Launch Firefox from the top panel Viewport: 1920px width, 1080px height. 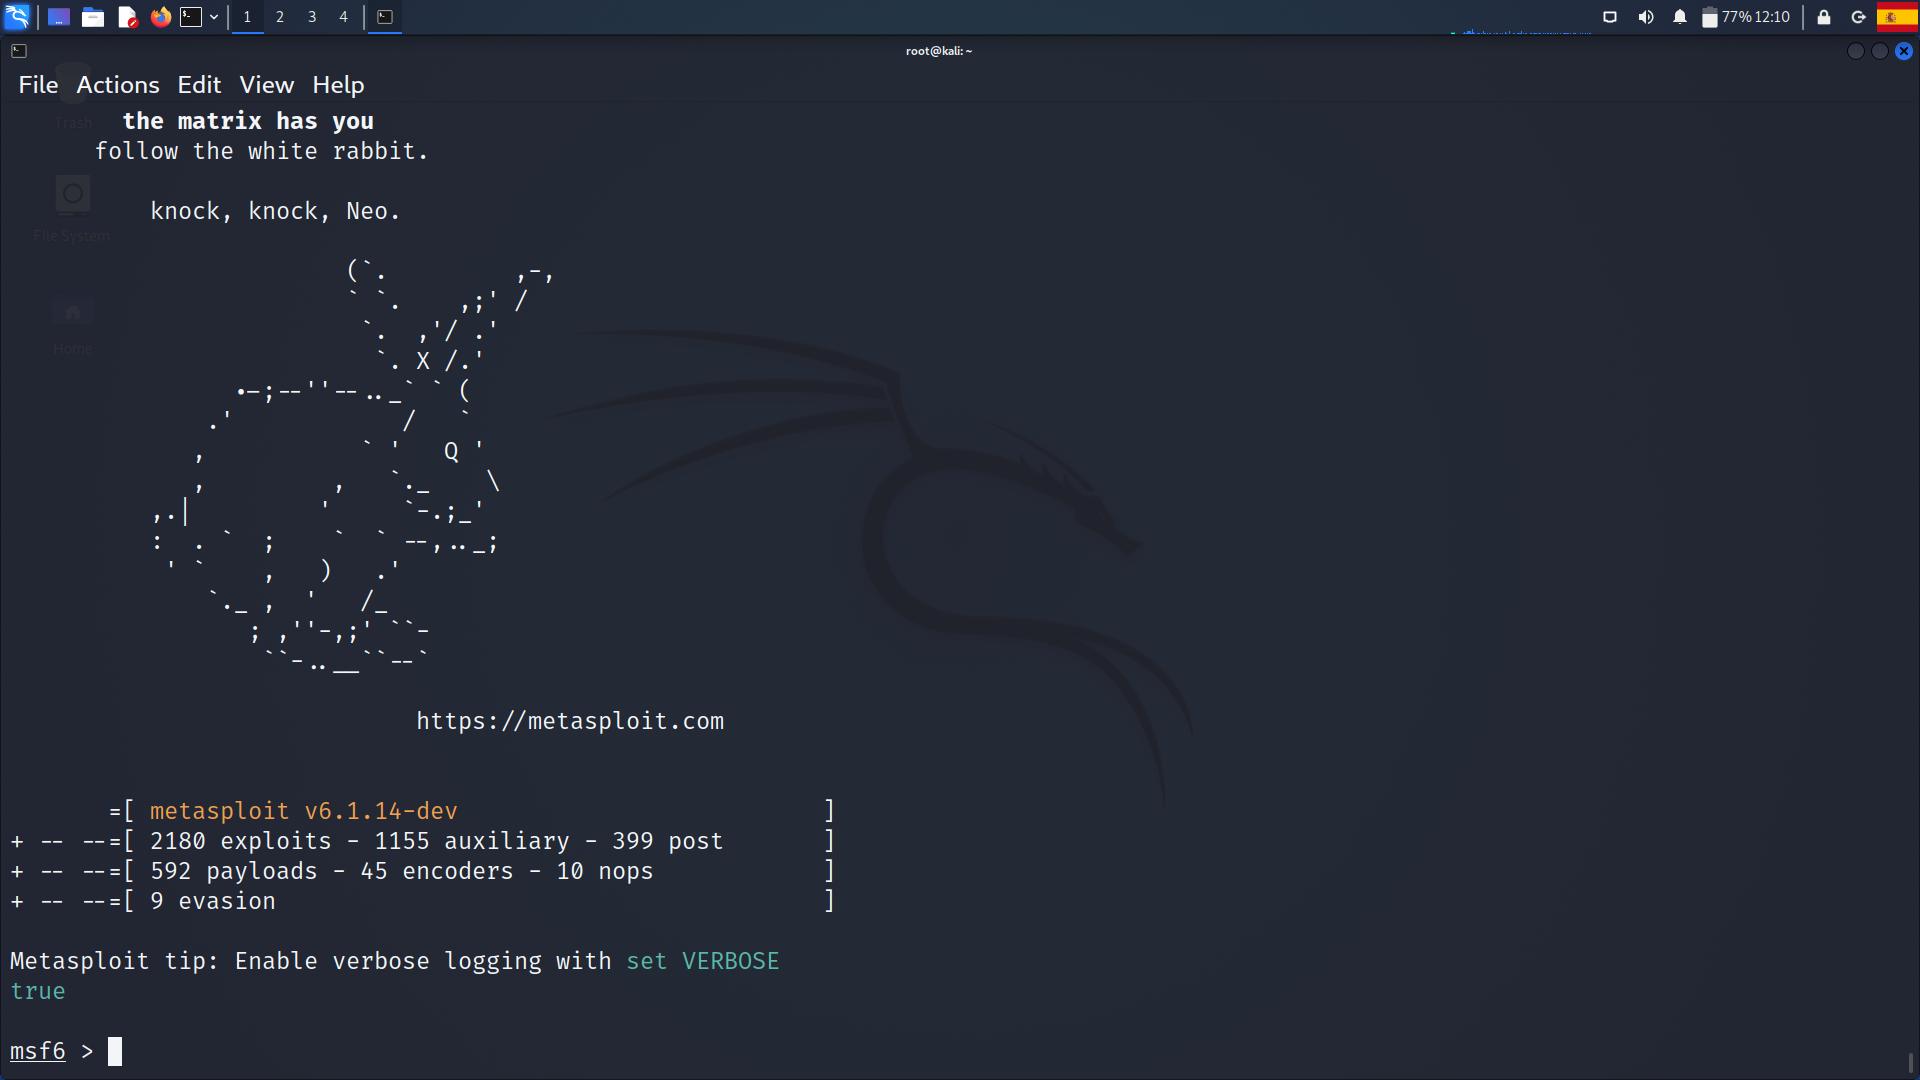coord(161,17)
